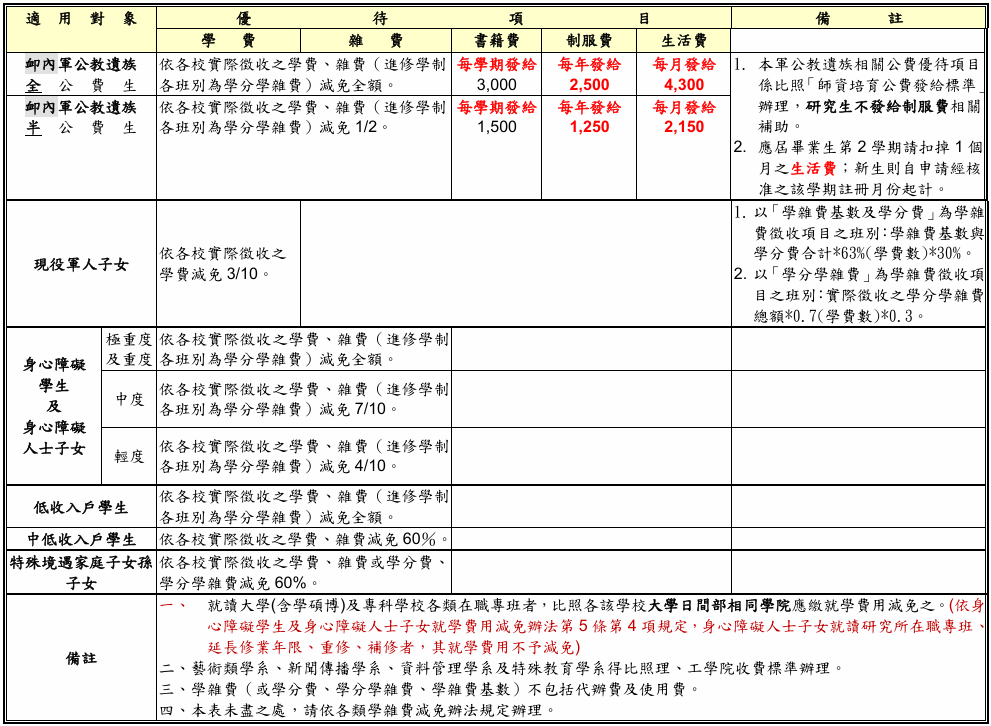The height and width of the screenshot is (726, 991).
Task: Select the "極重度及重度" severity cell
Action: click(129, 349)
